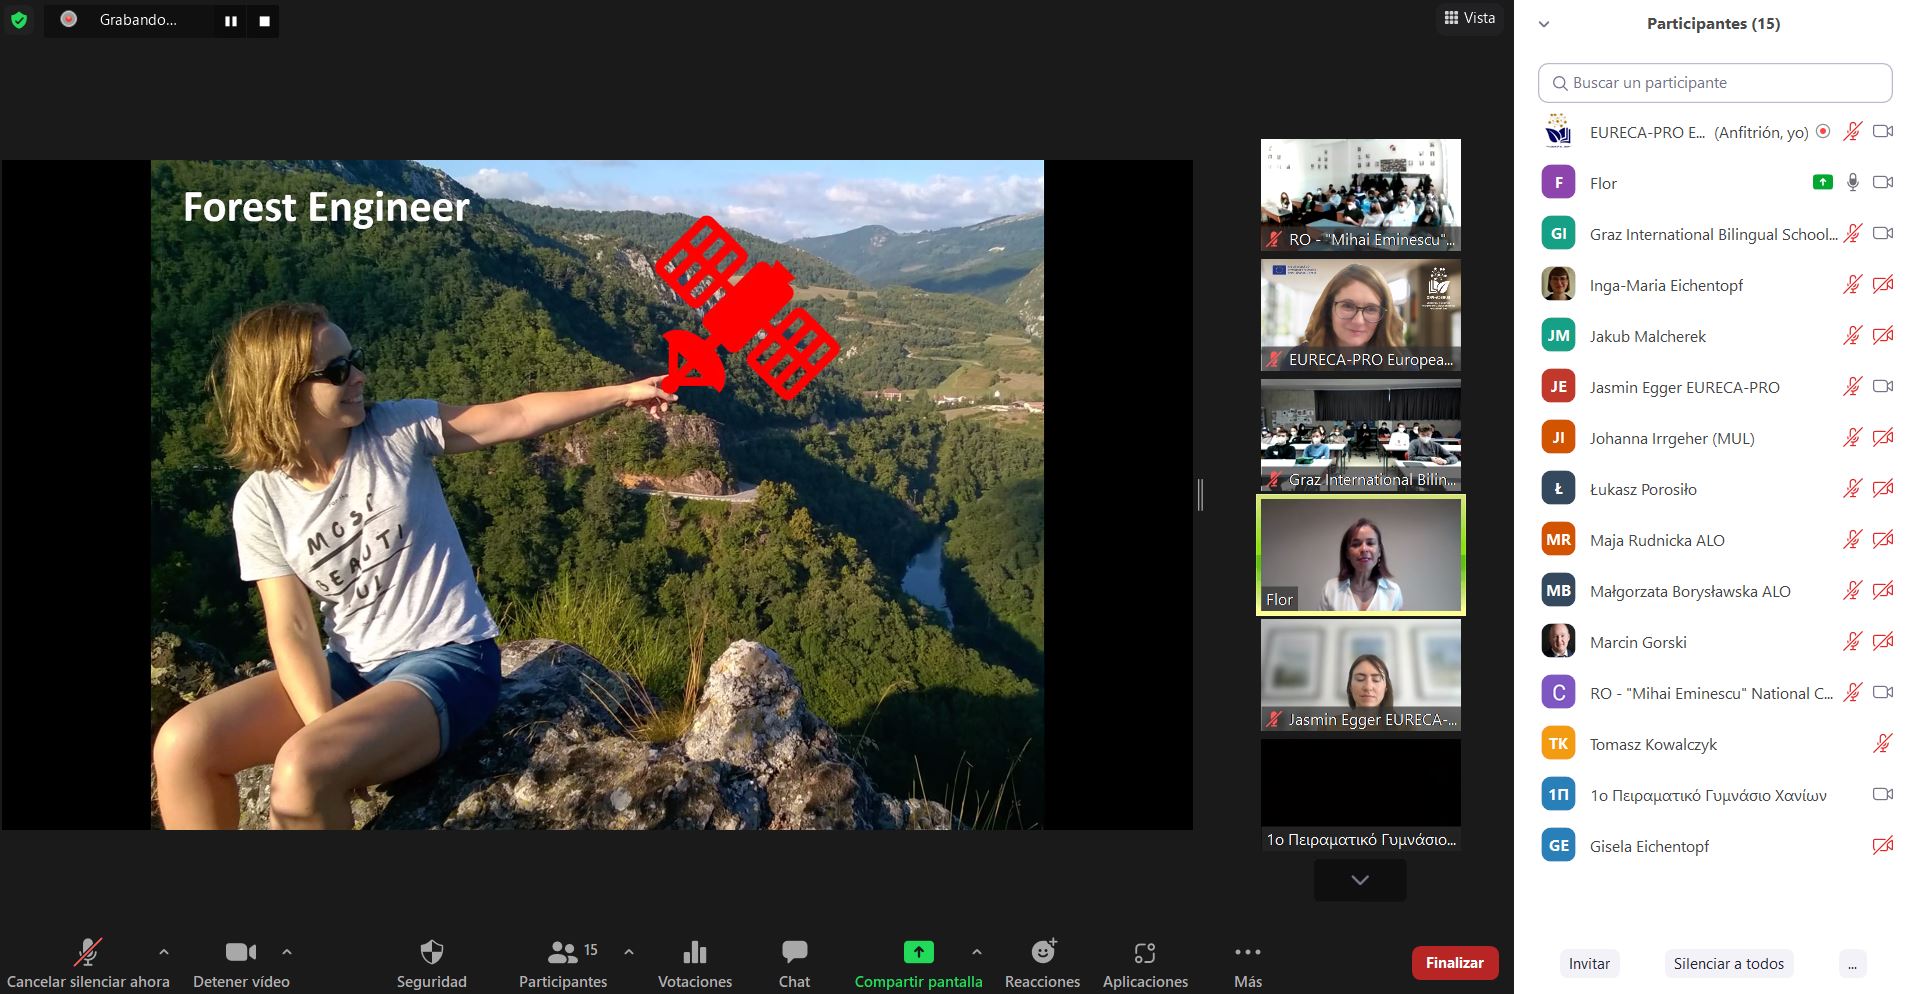The width and height of the screenshot is (1914, 994).
Task: Toggle microphone with Cancelar silenciar ahora
Action: (88, 952)
